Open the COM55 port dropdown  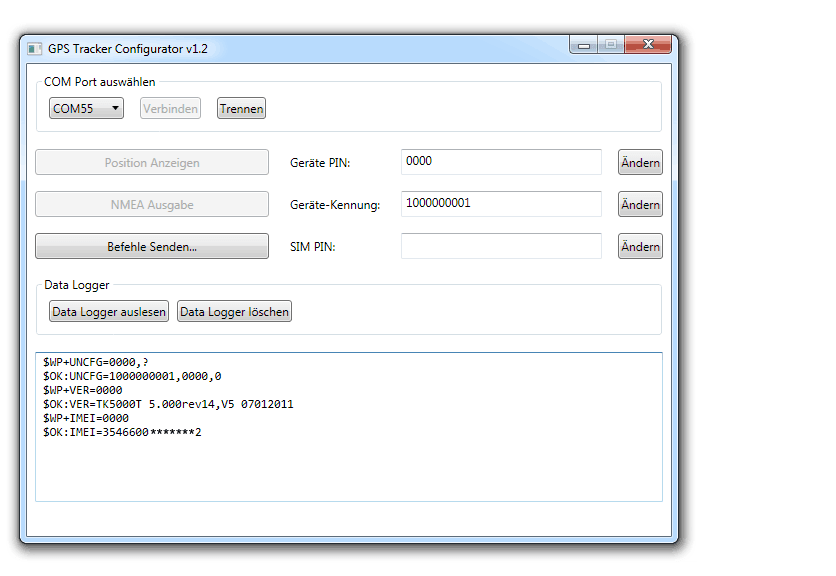pos(86,108)
